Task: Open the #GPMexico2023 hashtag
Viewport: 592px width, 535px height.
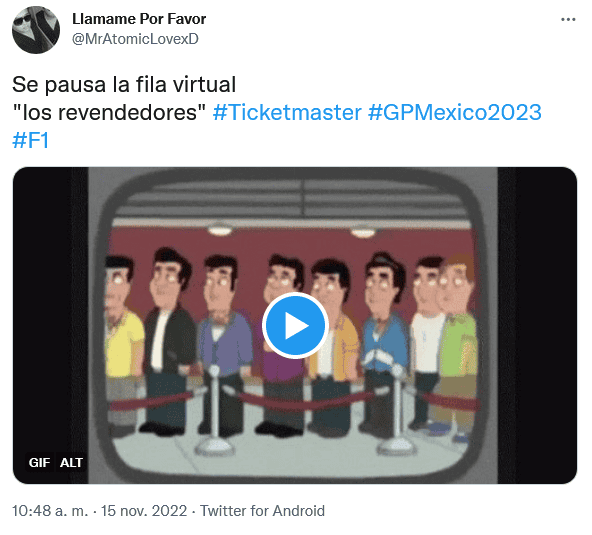Action: point(455,113)
